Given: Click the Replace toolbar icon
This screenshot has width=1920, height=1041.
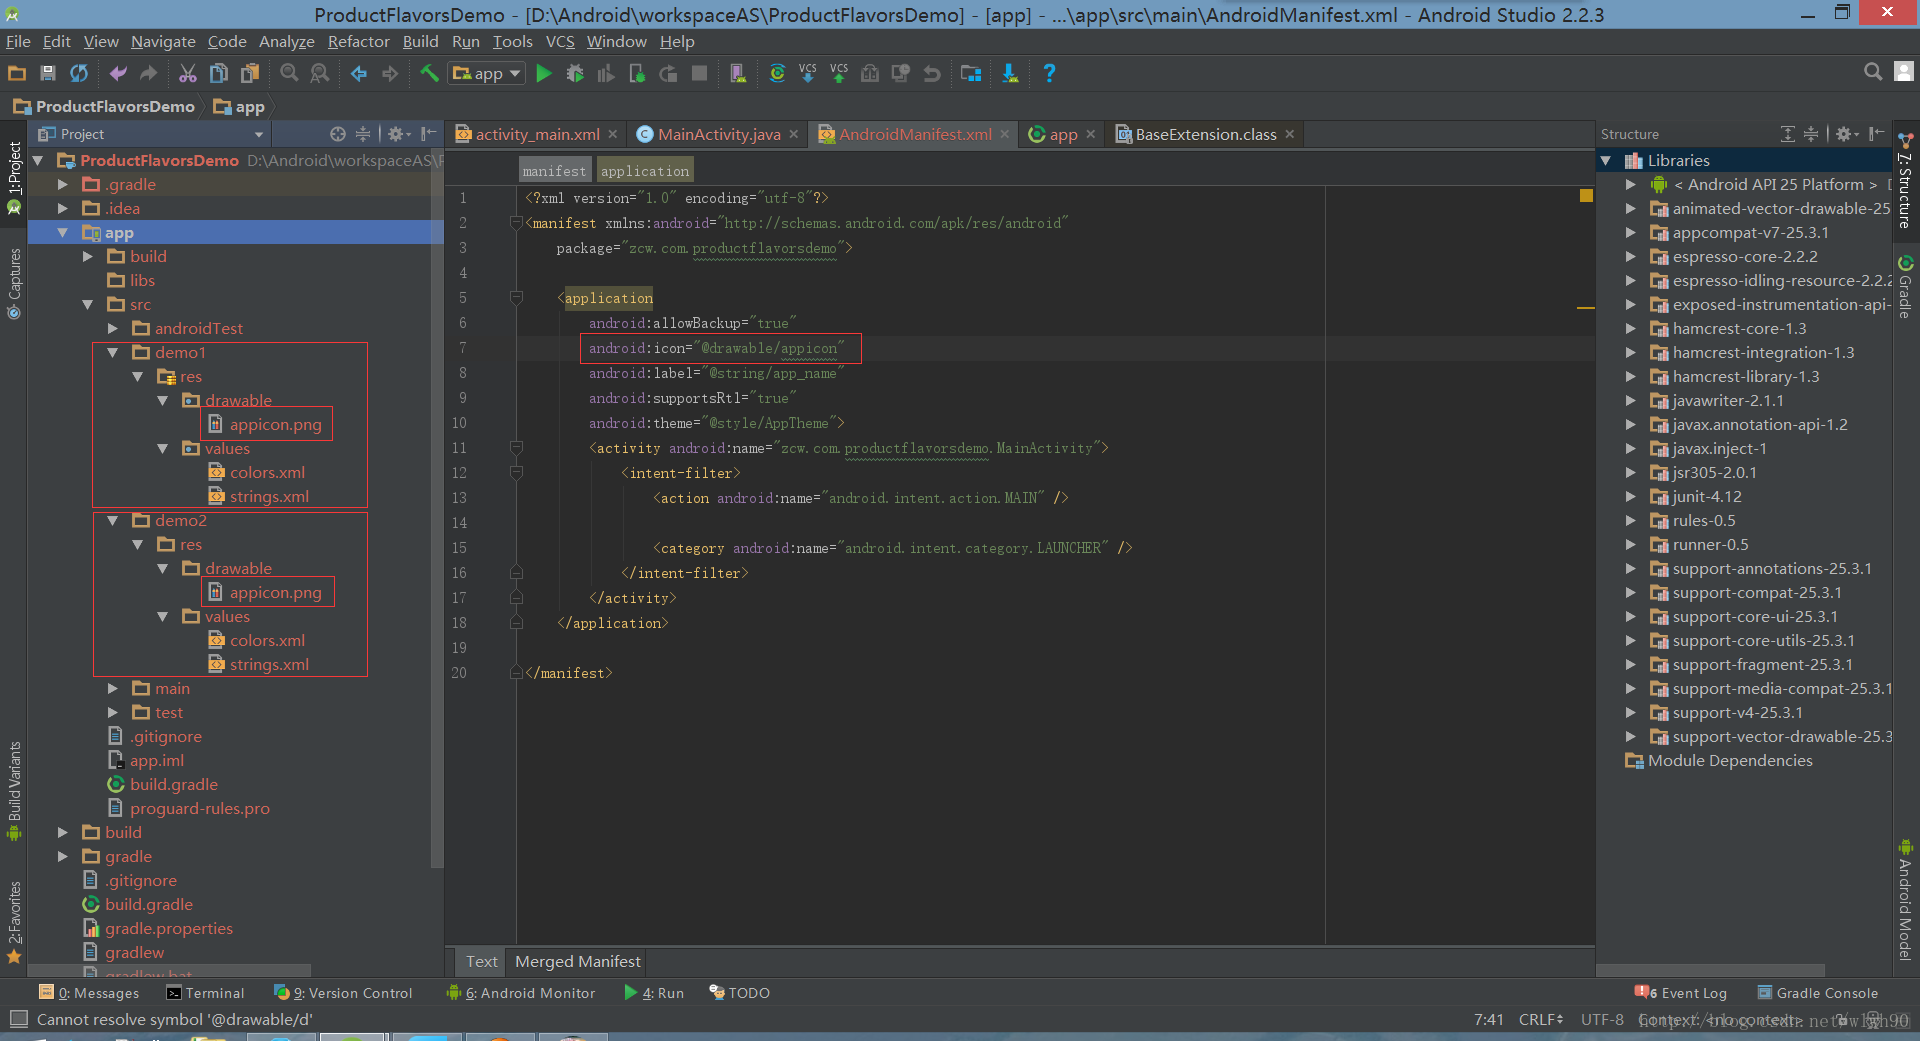Looking at the screenshot, I should pos(320,73).
